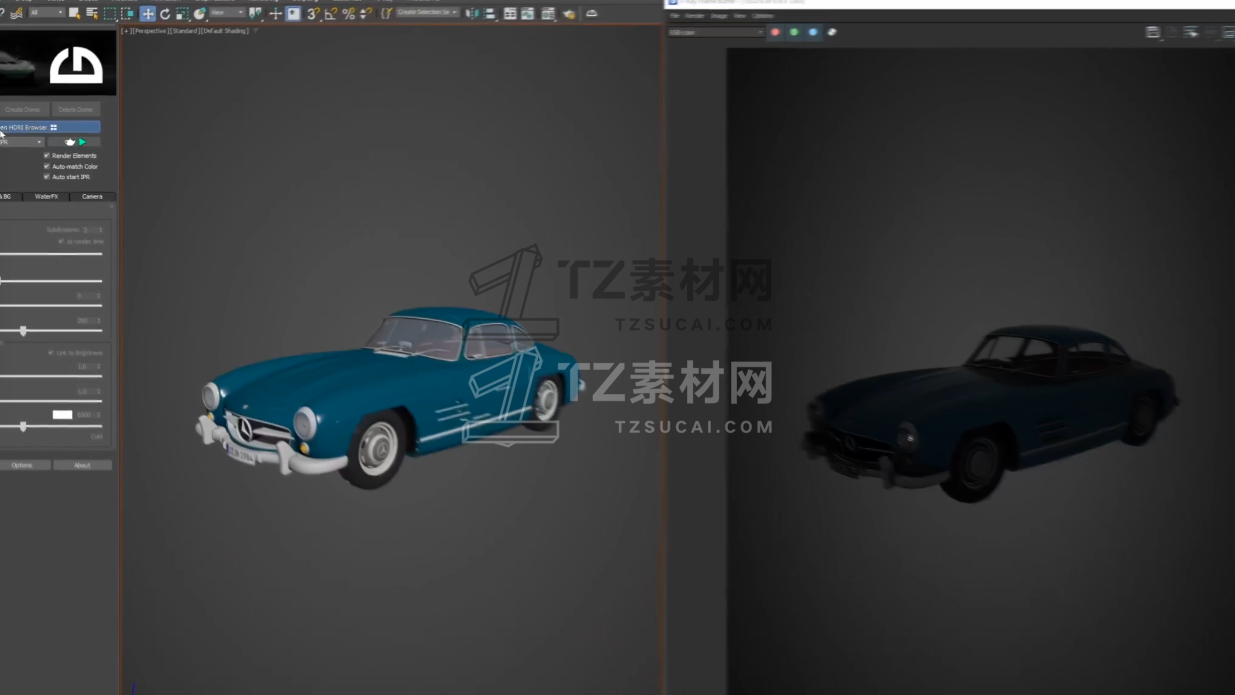The image size is (1235, 695).
Task: Toggle Keyboard Shortcut Override icon
Action: tap(293, 13)
